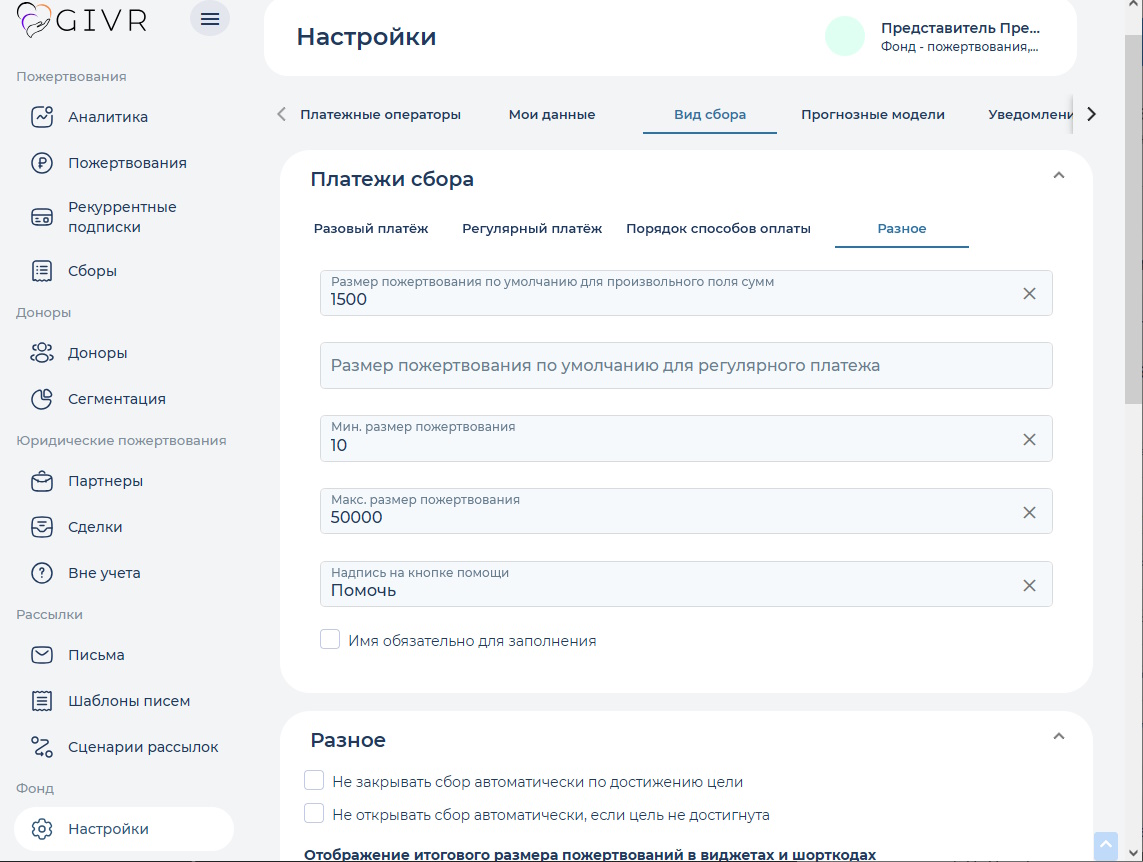Click the document icon for Шаблоны писем
Viewport: 1143px width, 862px height.
pos(42,701)
